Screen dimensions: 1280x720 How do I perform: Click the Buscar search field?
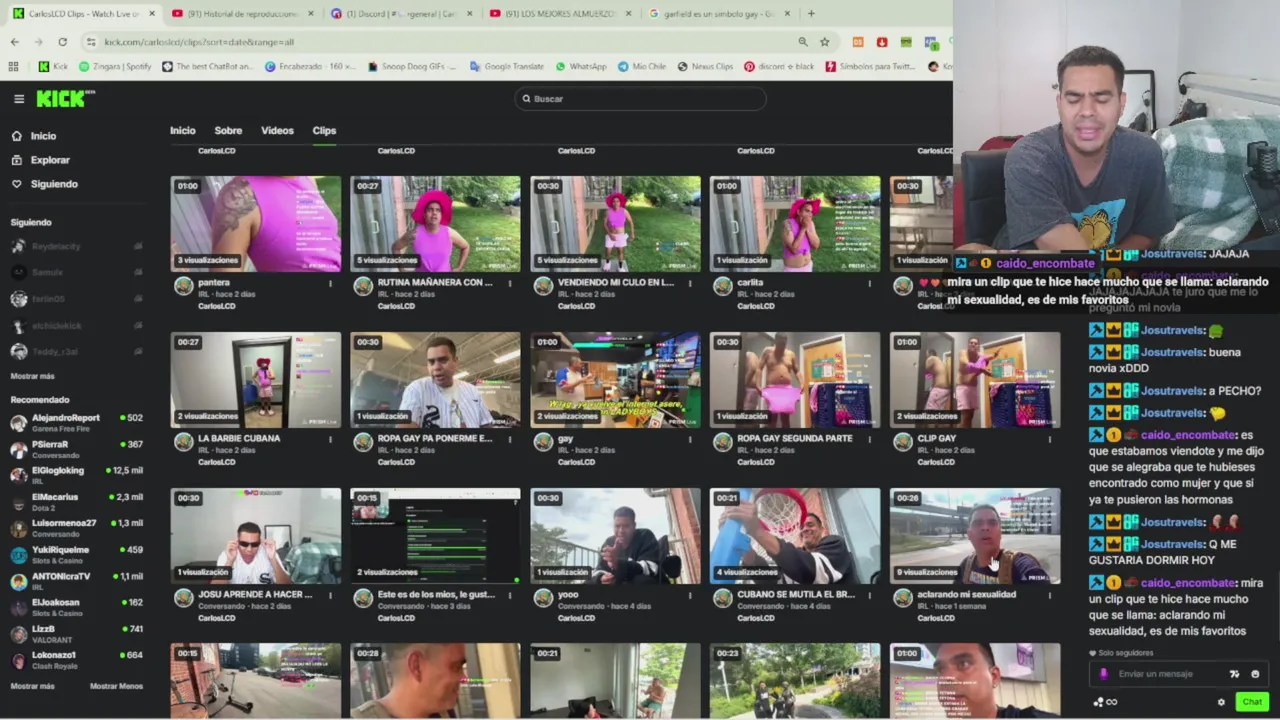click(640, 99)
